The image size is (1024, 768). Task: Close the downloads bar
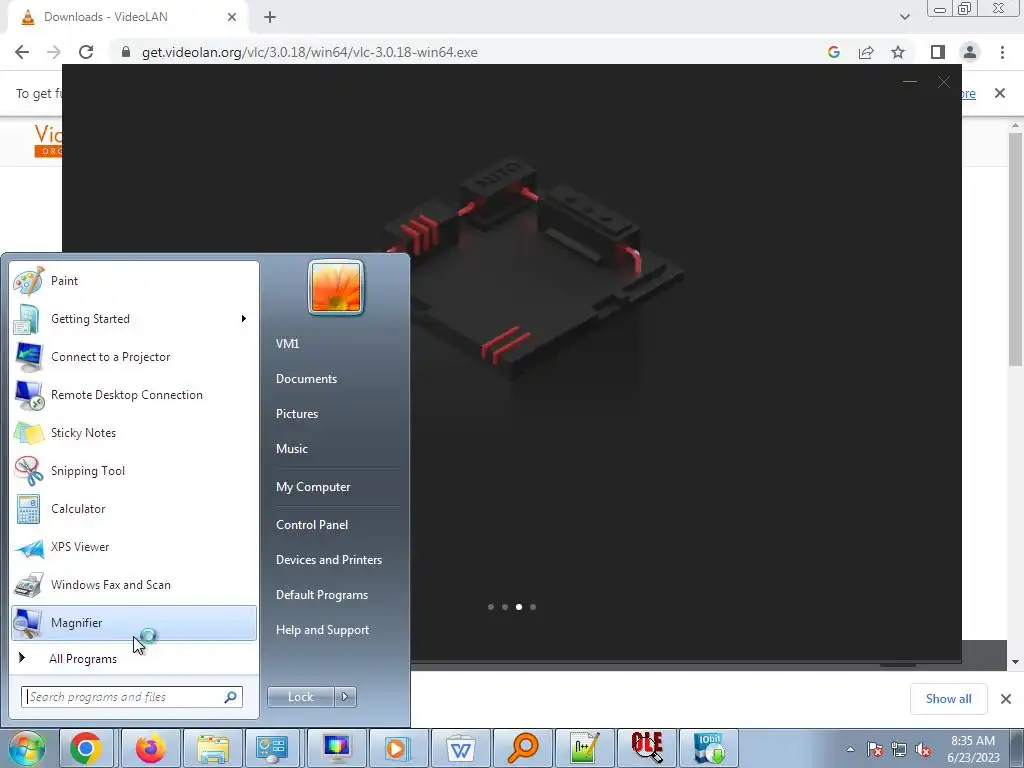1006,699
